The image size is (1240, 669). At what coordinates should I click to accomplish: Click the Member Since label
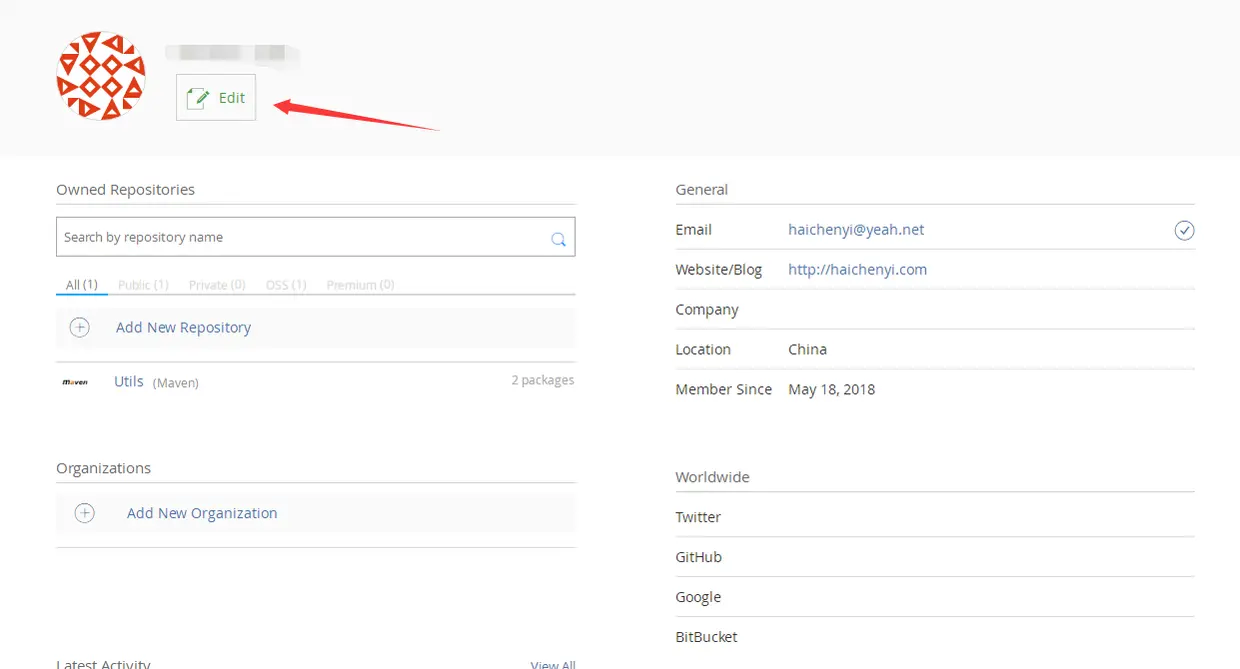pyautogui.click(x=724, y=389)
